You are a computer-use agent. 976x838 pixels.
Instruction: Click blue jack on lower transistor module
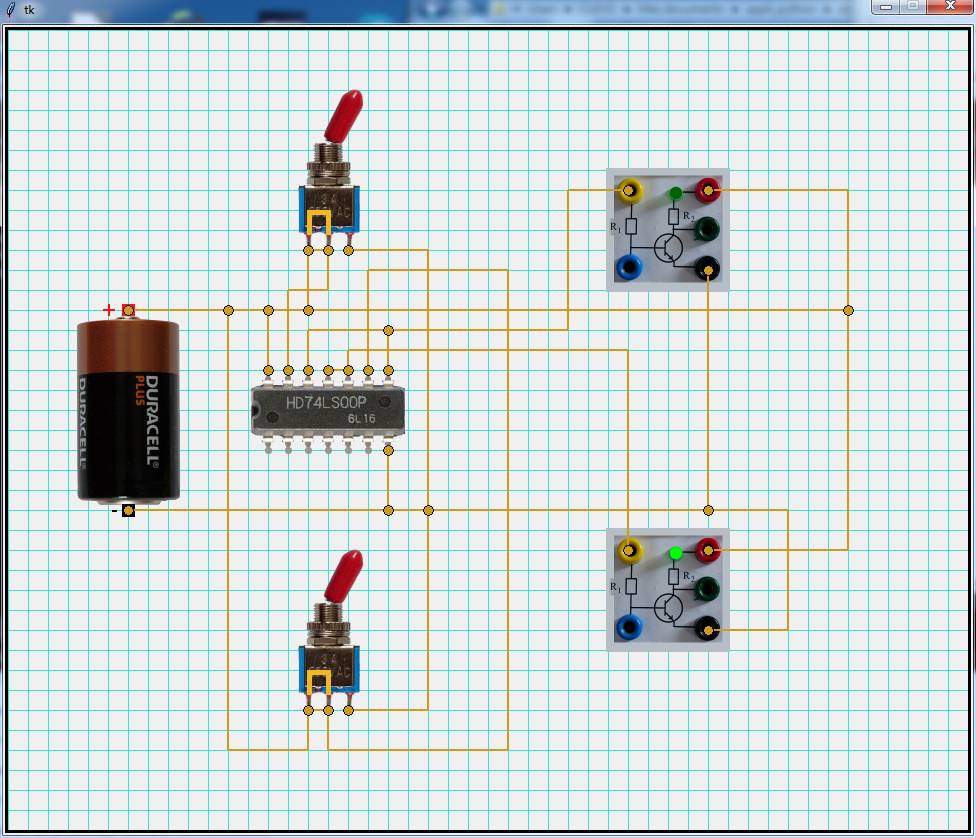(629, 627)
